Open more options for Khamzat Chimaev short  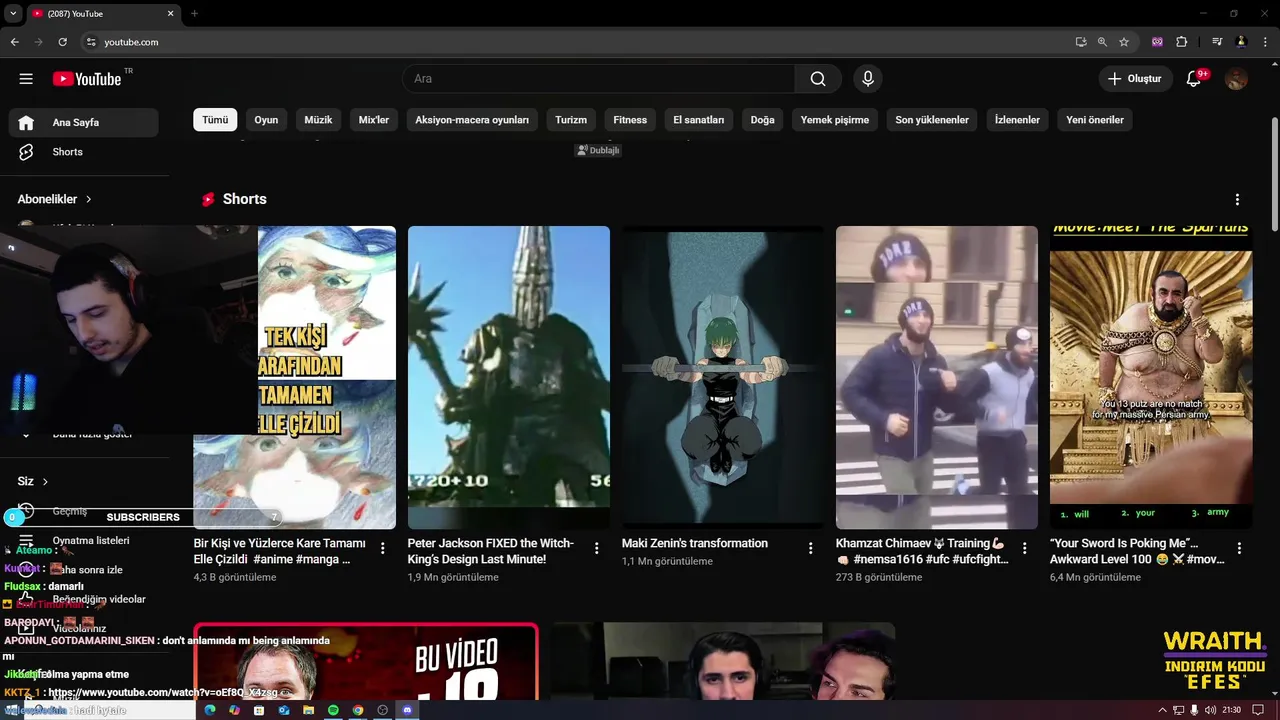(1025, 548)
